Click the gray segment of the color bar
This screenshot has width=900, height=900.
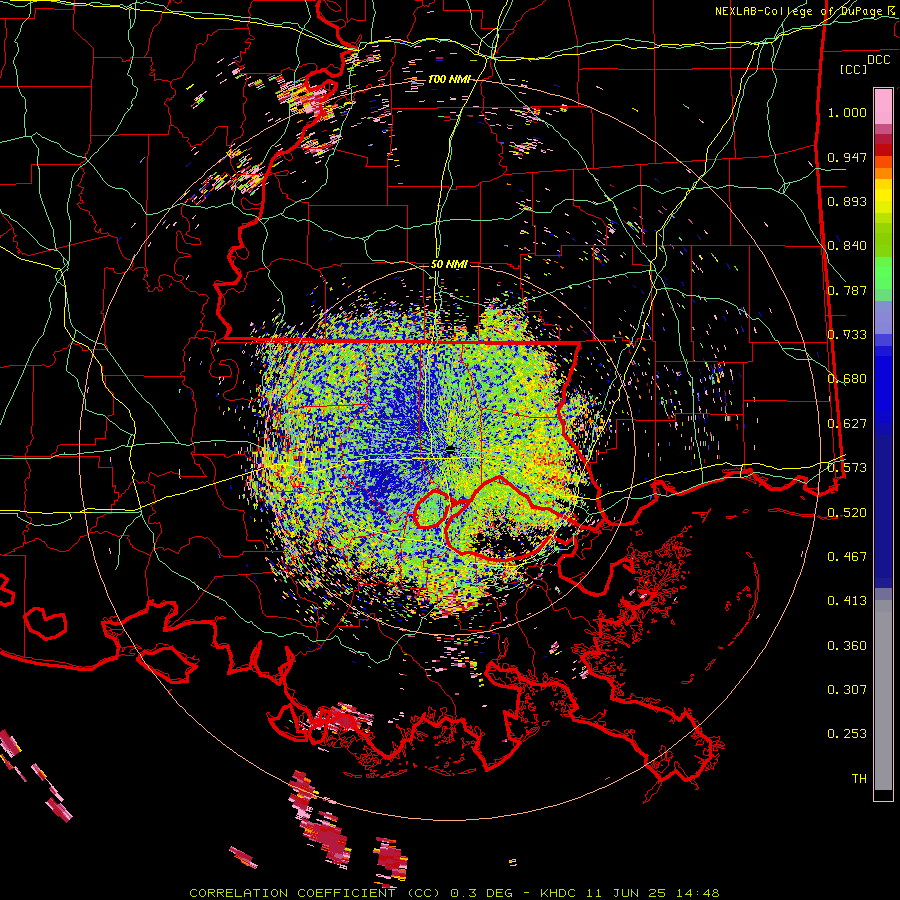883,695
